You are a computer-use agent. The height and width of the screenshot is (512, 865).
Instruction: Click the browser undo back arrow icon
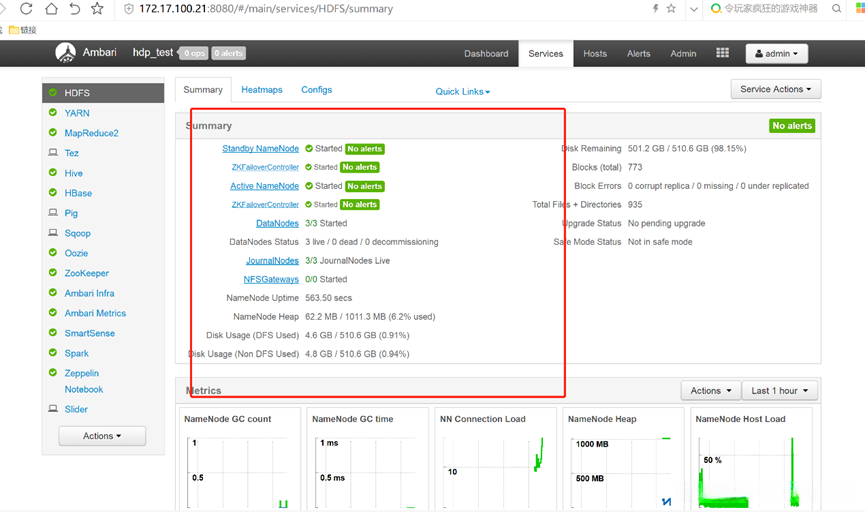tap(74, 8)
